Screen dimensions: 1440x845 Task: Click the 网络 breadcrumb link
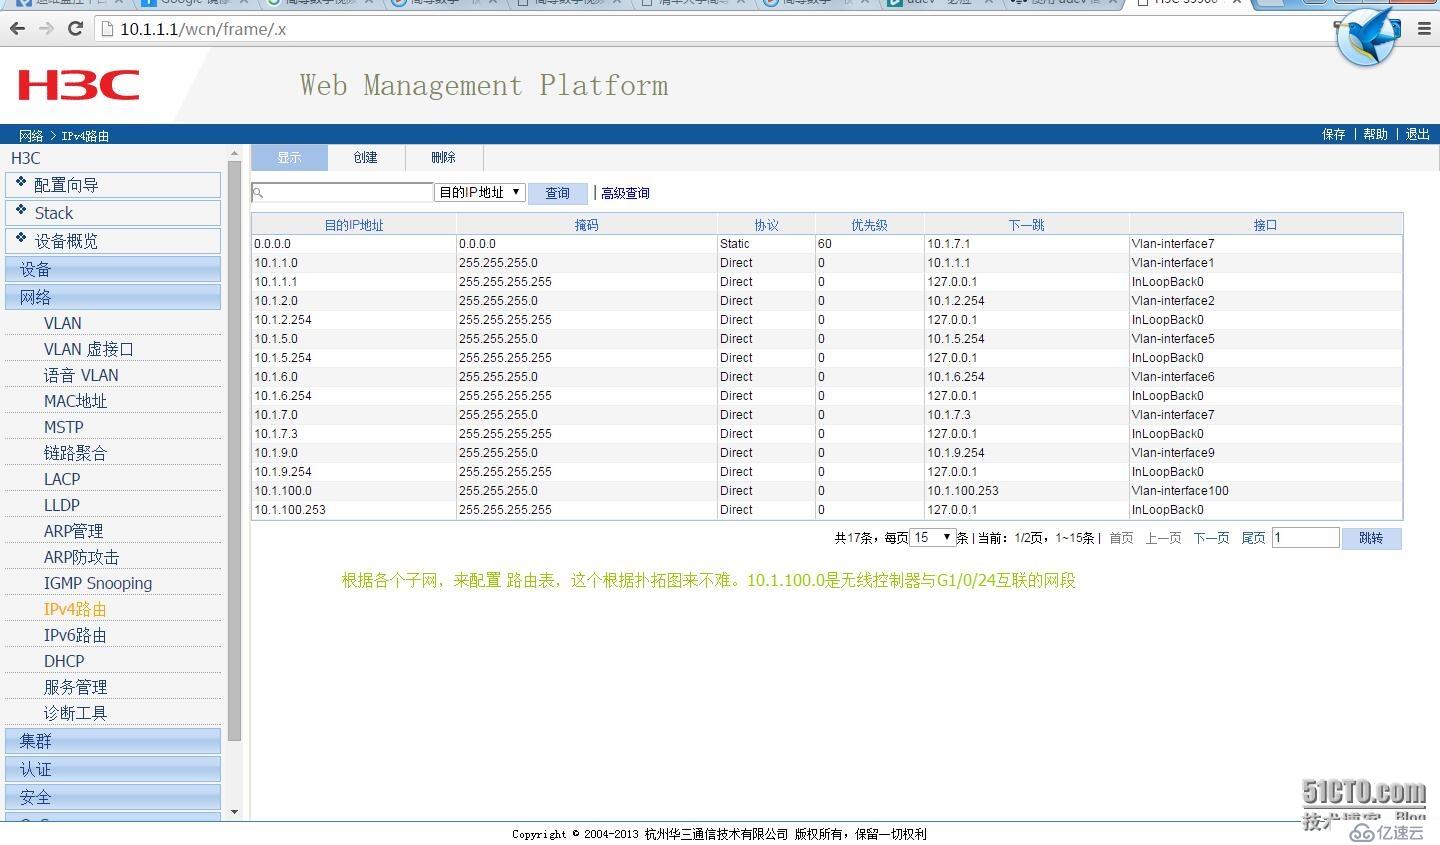(x=31, y=136)
